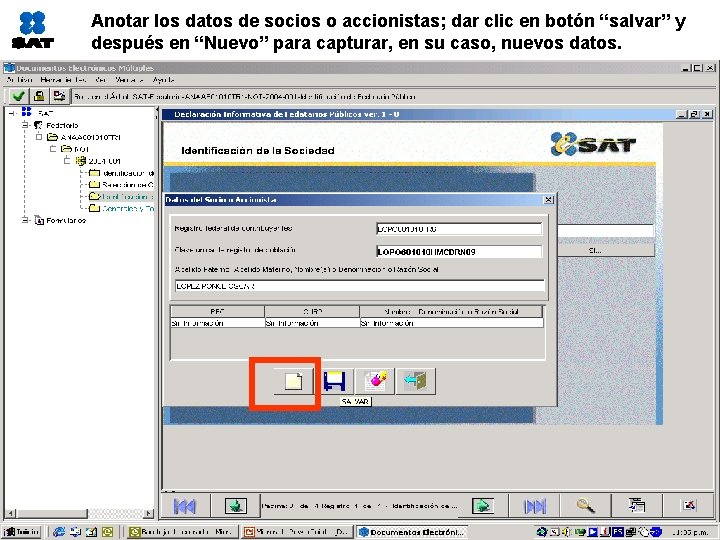Click the Internet Explorer quick launch icon
The image size is (720, 540).
tap(59, 532)
